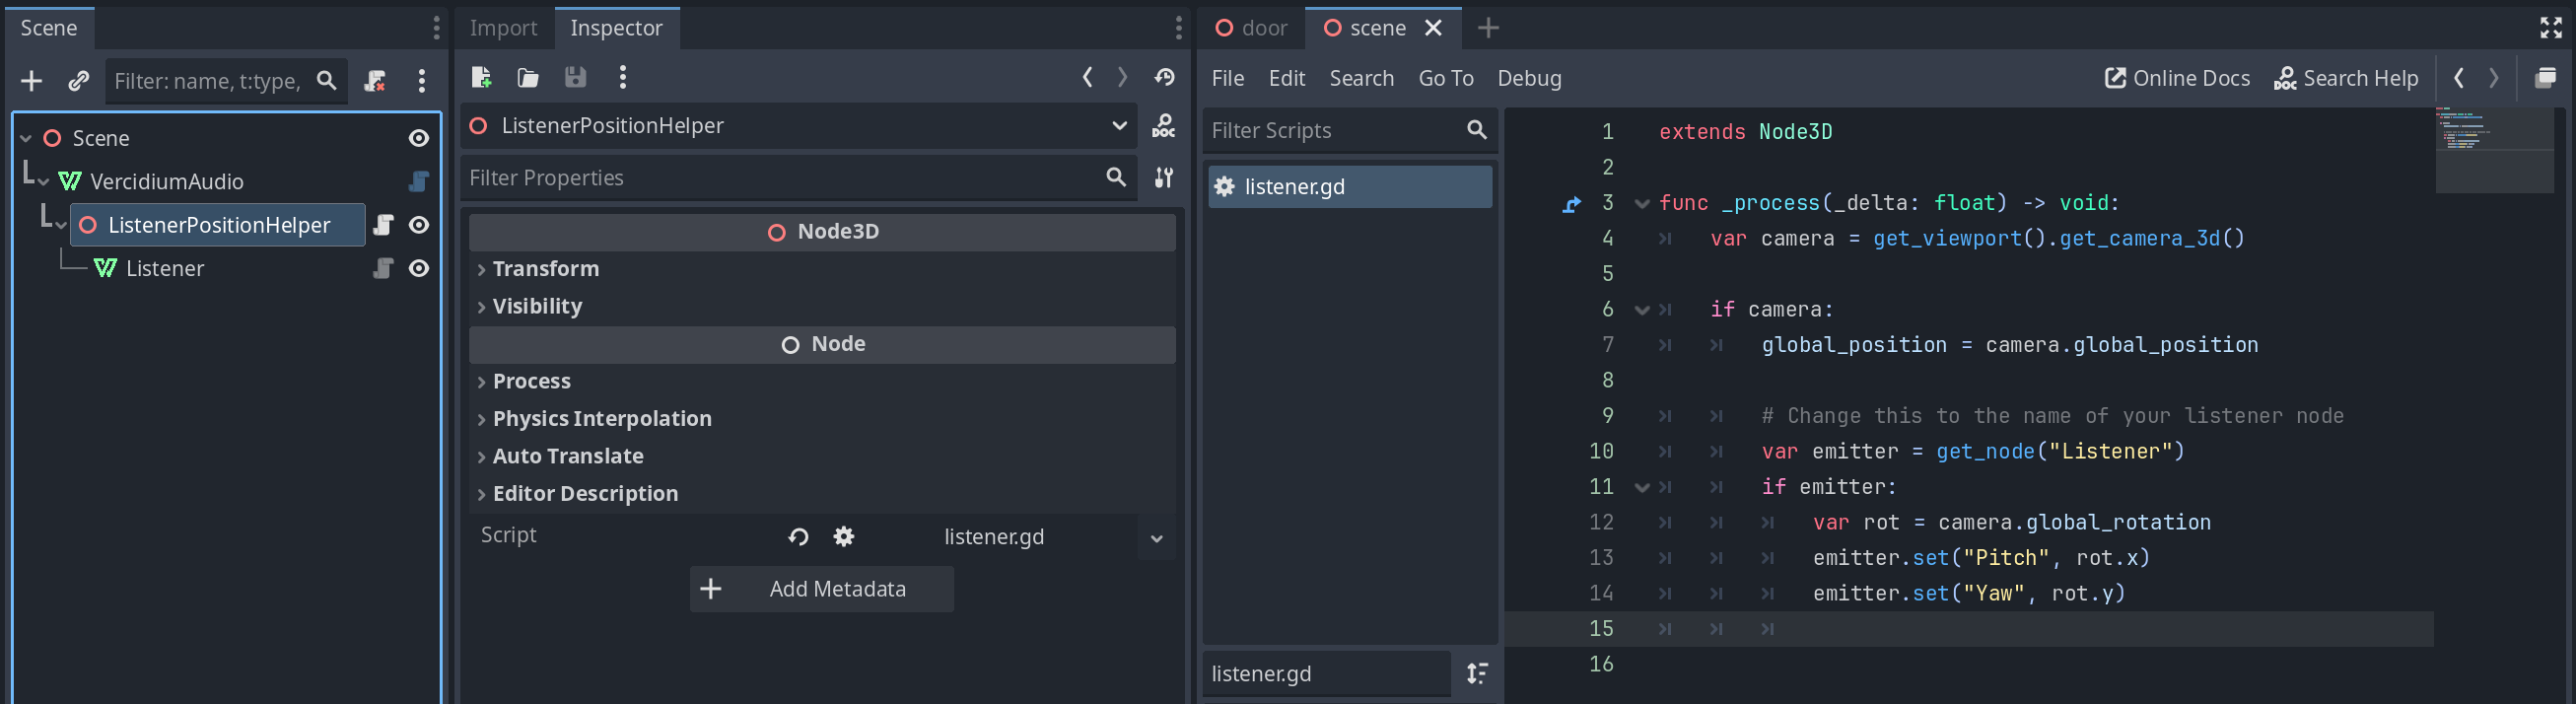The image size is (2576, 704).
Task: Search icon in Filter Properties field
Action: click(1116, 178)
